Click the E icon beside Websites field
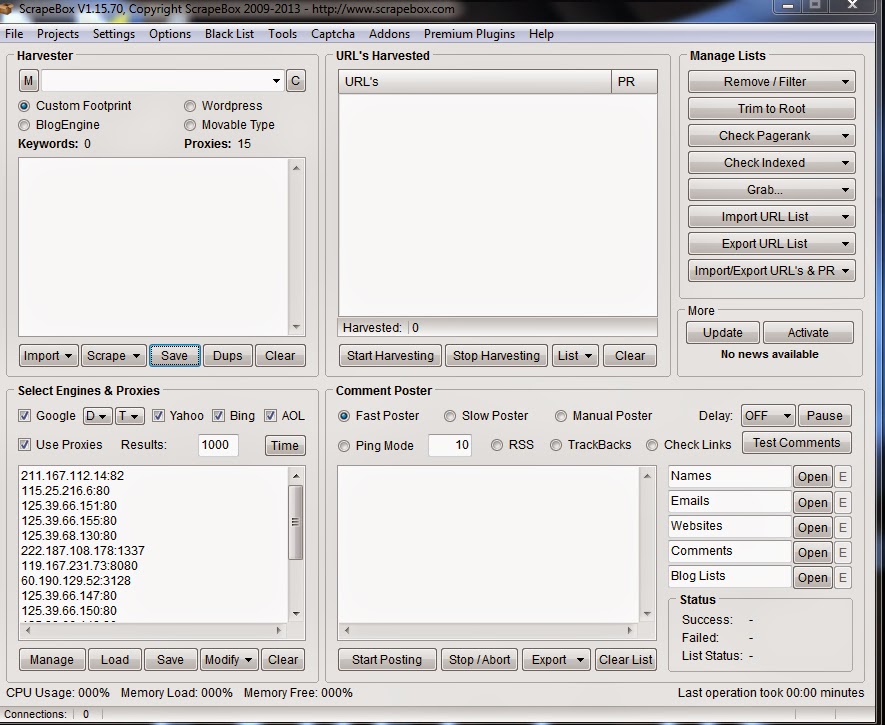This screenshot has width=885, height=725. [841, 526]
